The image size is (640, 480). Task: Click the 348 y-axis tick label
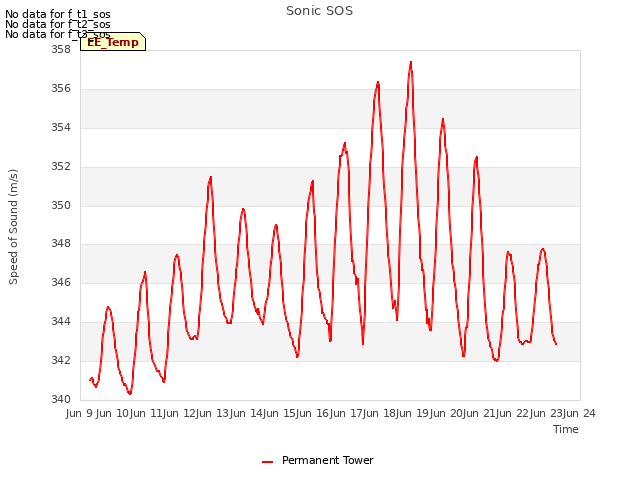pos(61,244)
